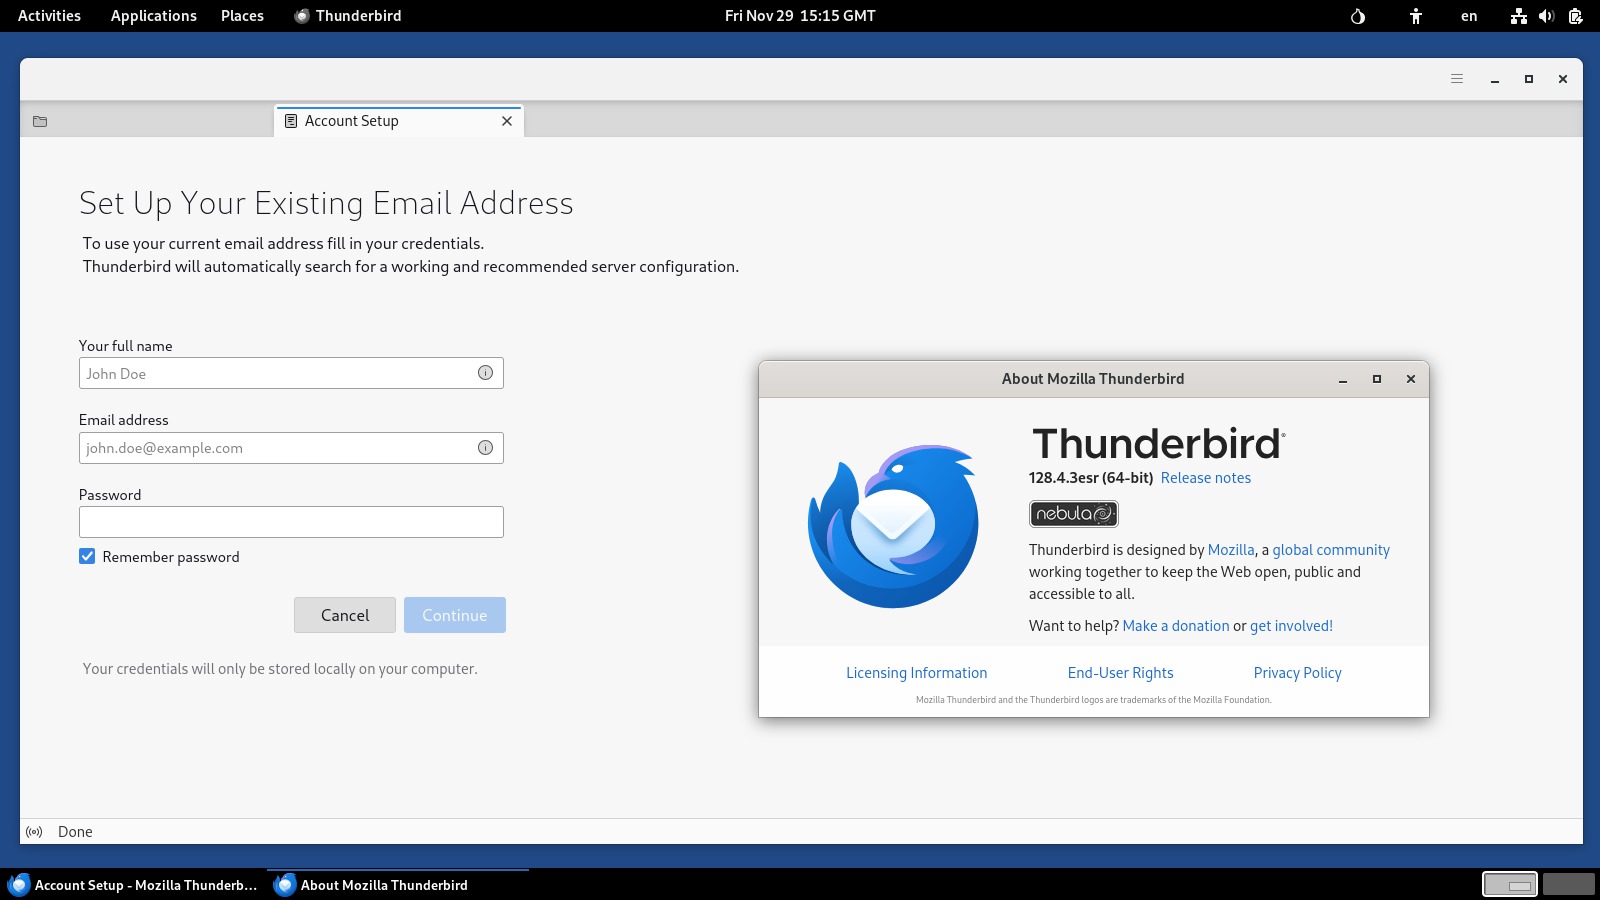The height and width of the screenshot is (900, 1600).
Task: Click the connection status icon in status bar
Action: pyautogui.click(x=35, y=832)
